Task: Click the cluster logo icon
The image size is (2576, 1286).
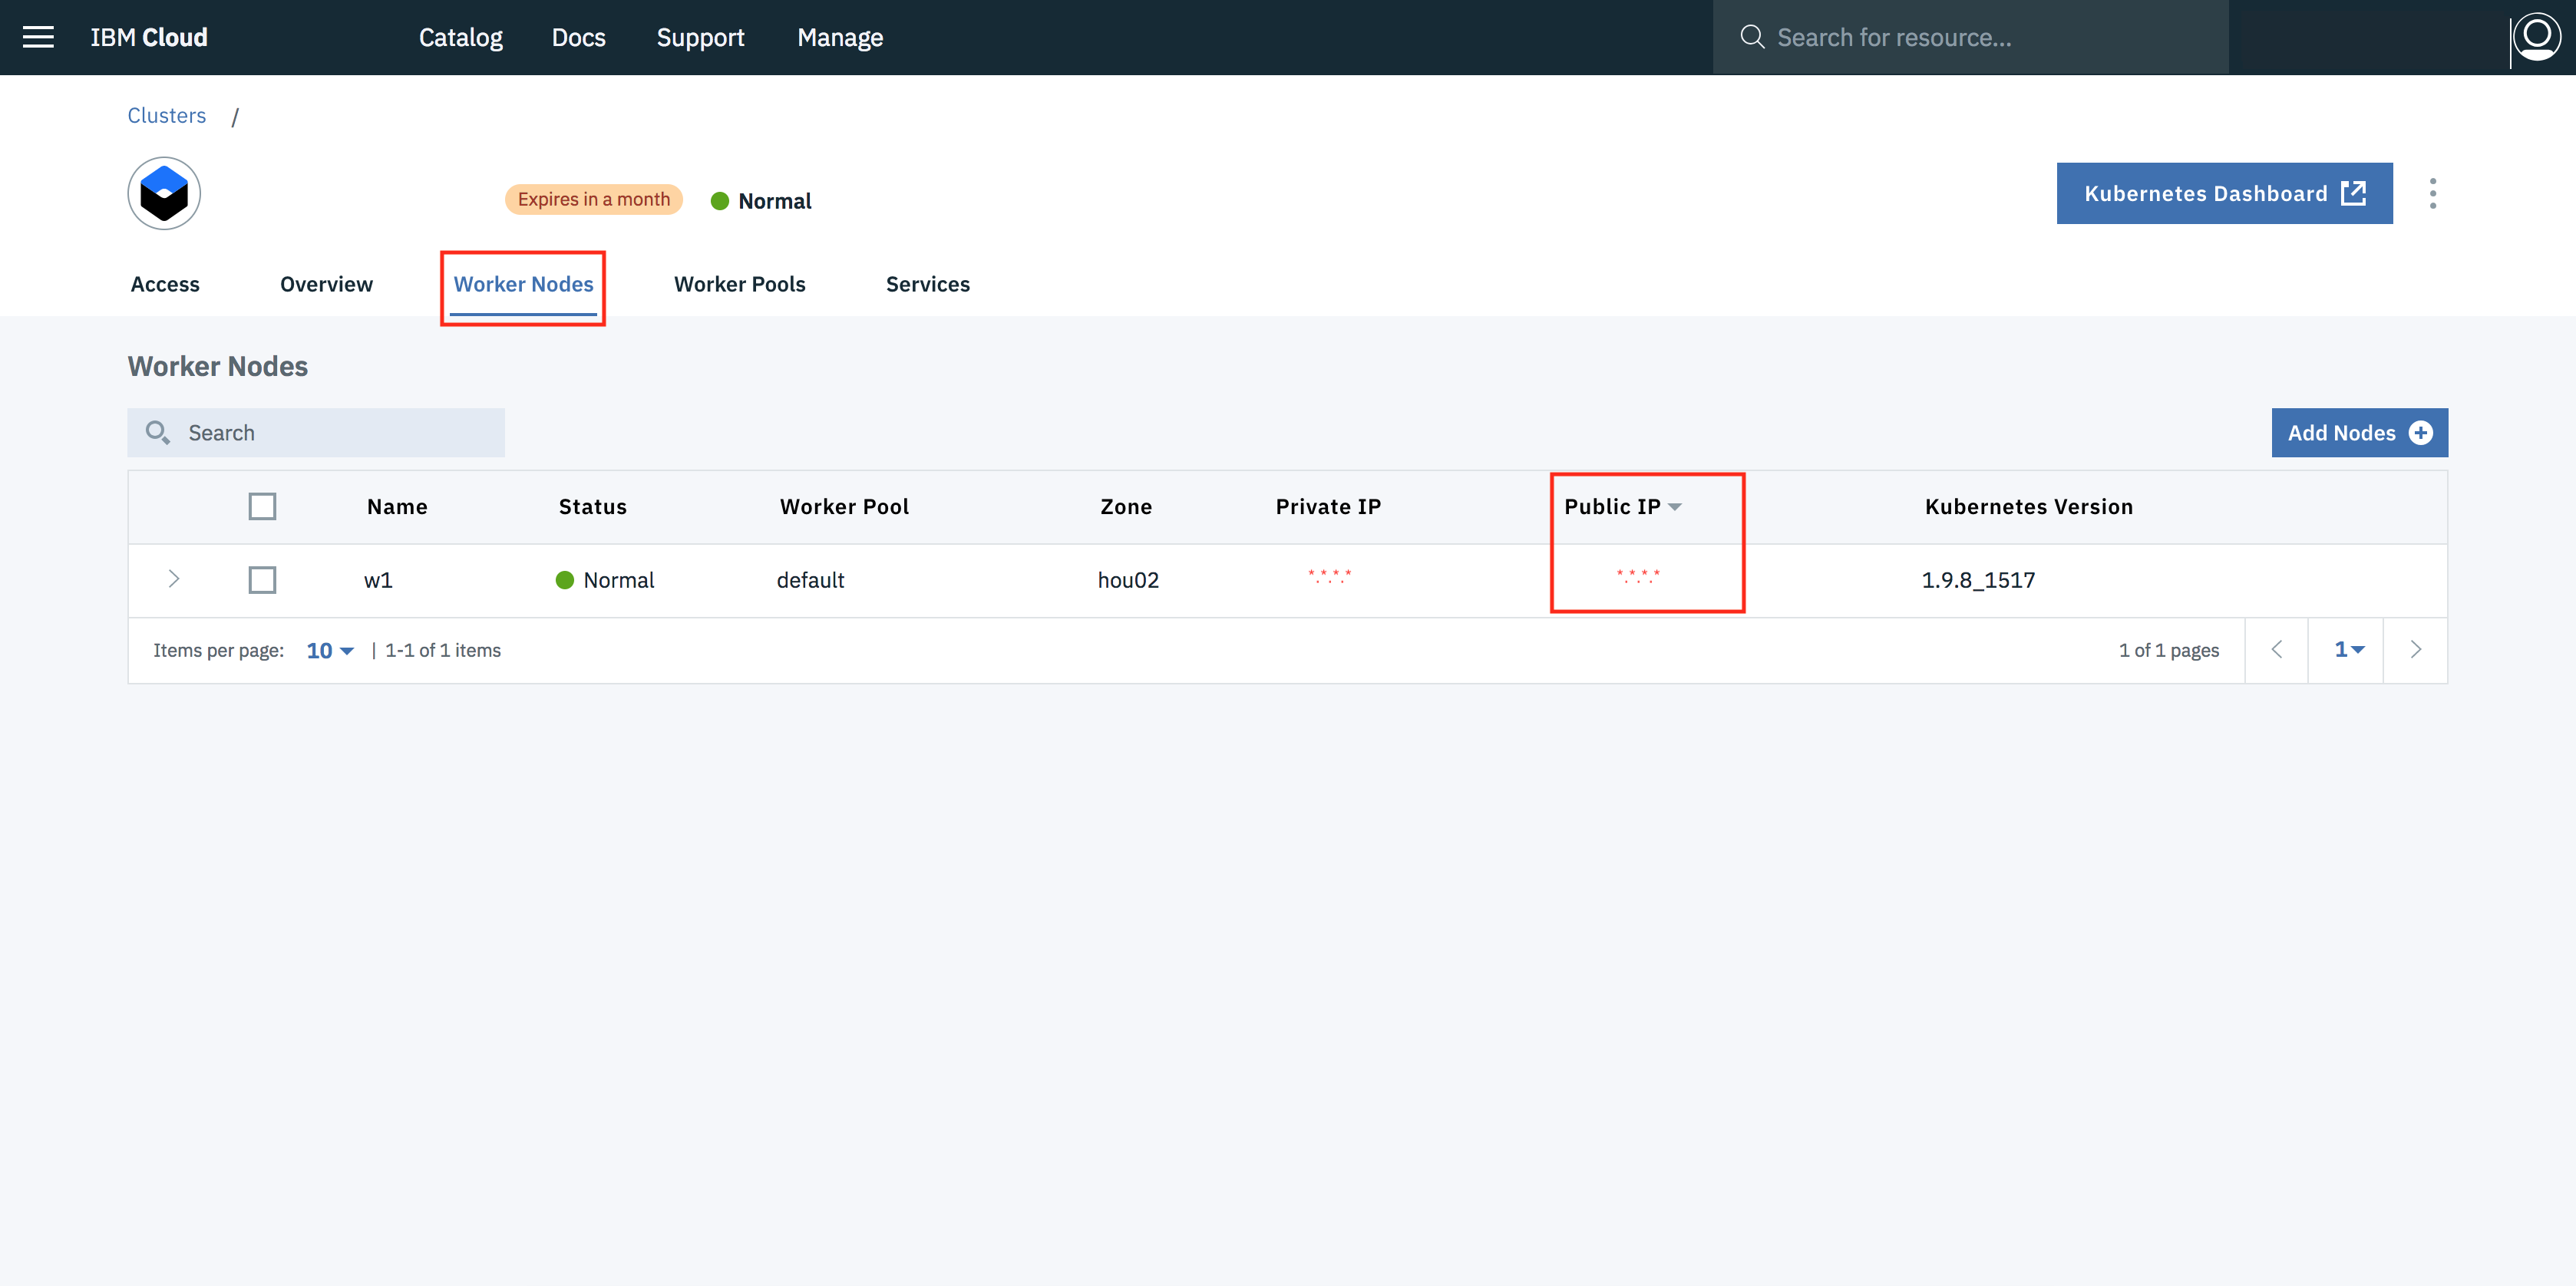Action: click(164, 193)
